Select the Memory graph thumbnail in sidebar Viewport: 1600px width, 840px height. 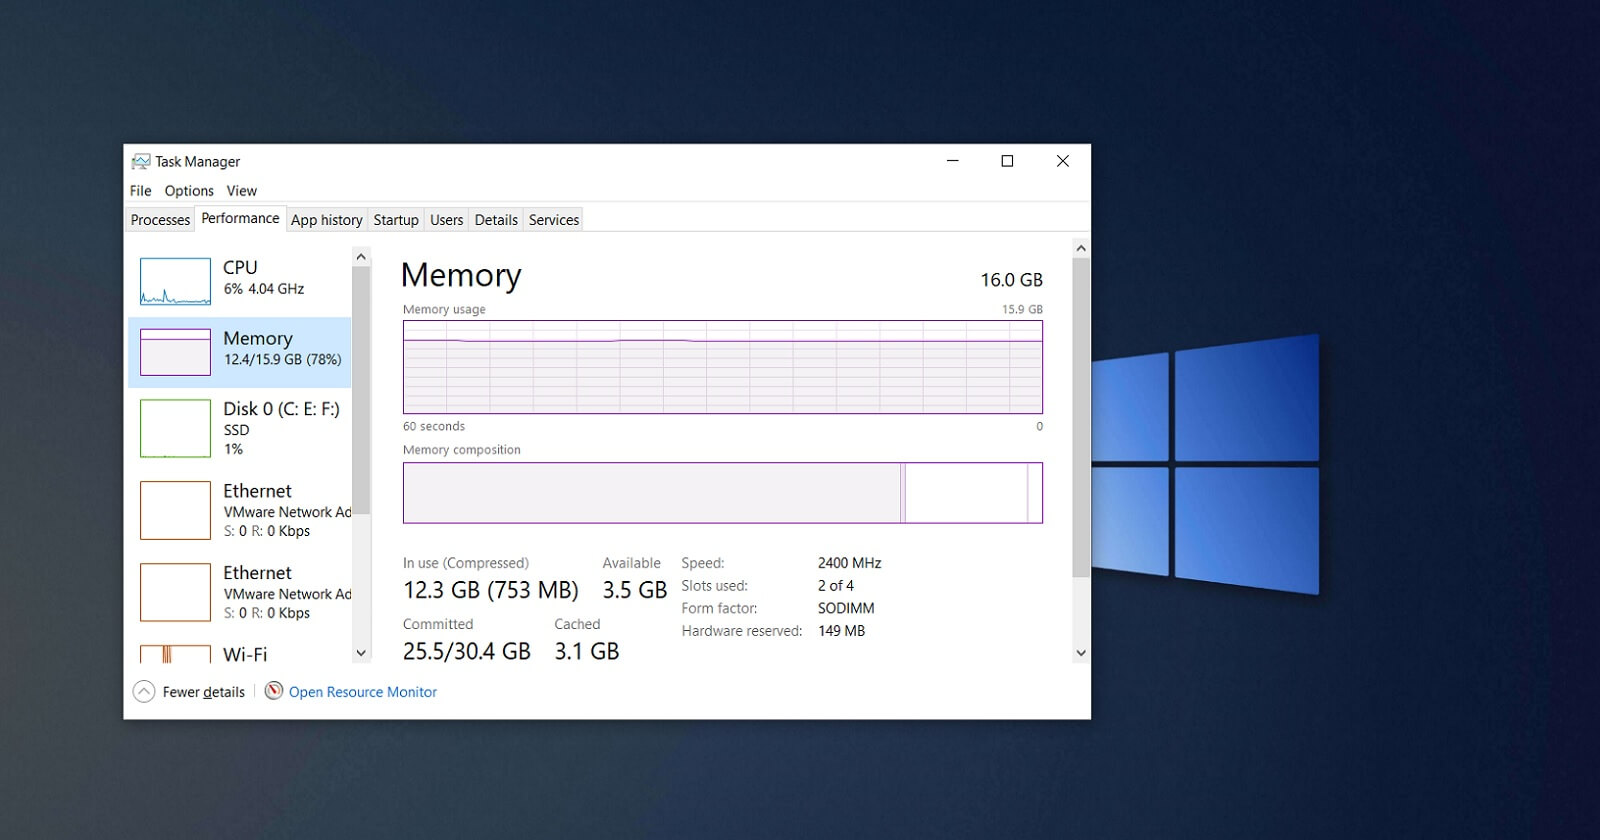click(175, 352)
